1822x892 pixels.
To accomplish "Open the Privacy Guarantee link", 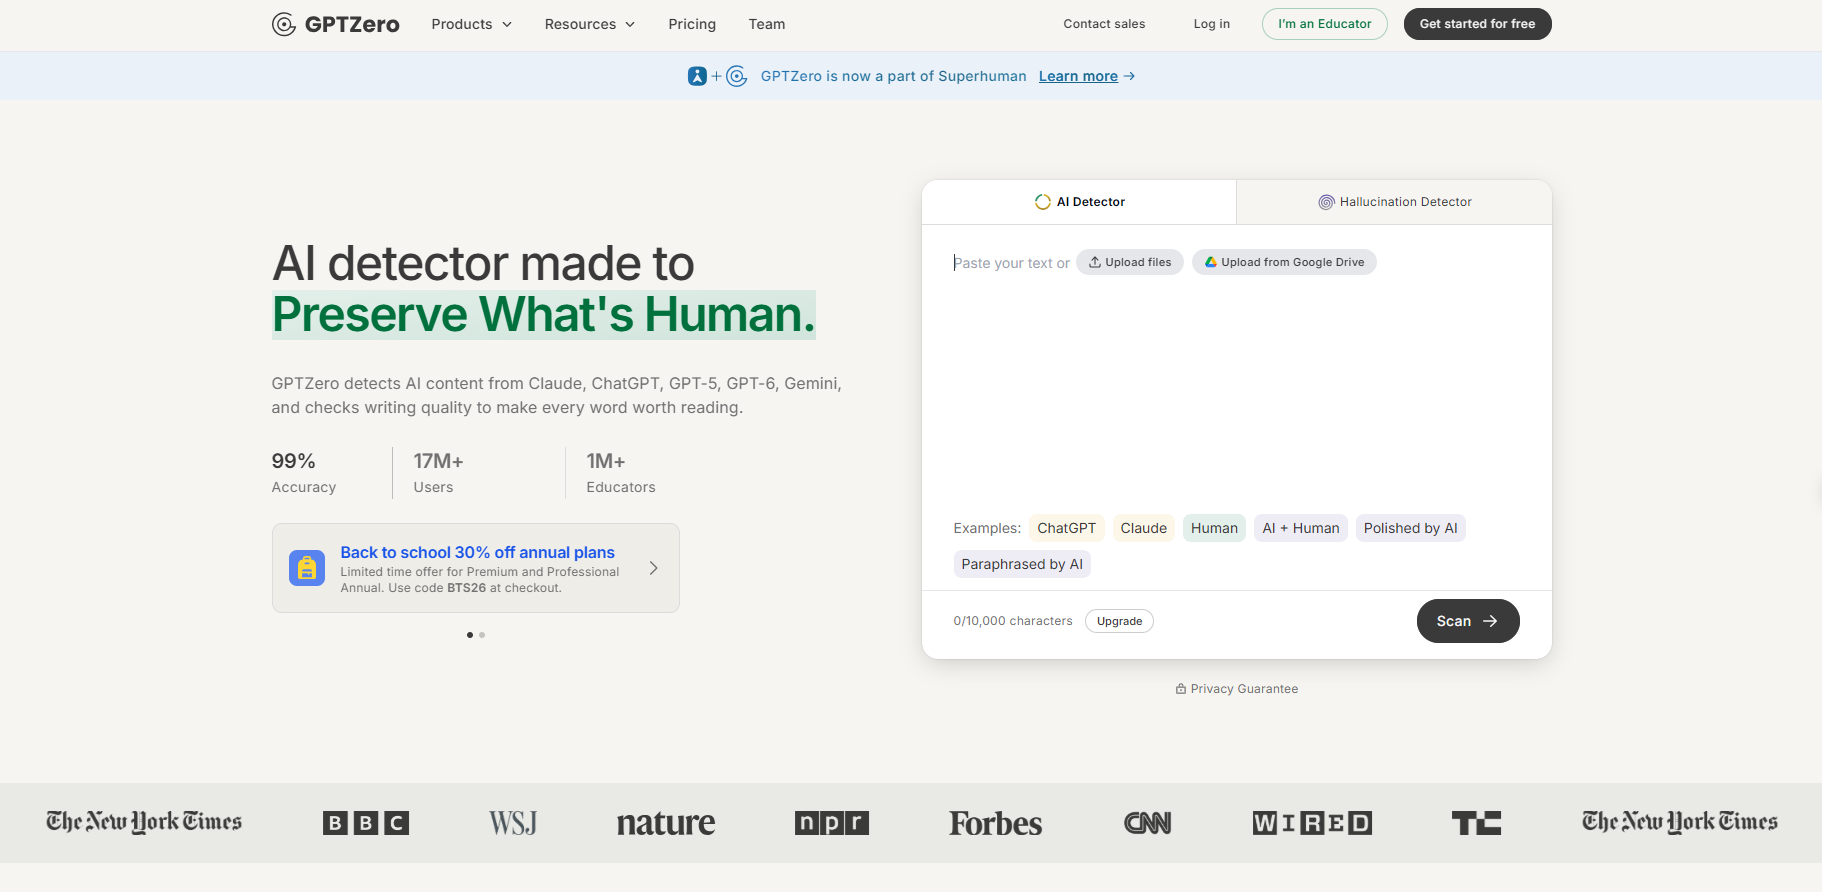I will click(x=1237, y=689).
